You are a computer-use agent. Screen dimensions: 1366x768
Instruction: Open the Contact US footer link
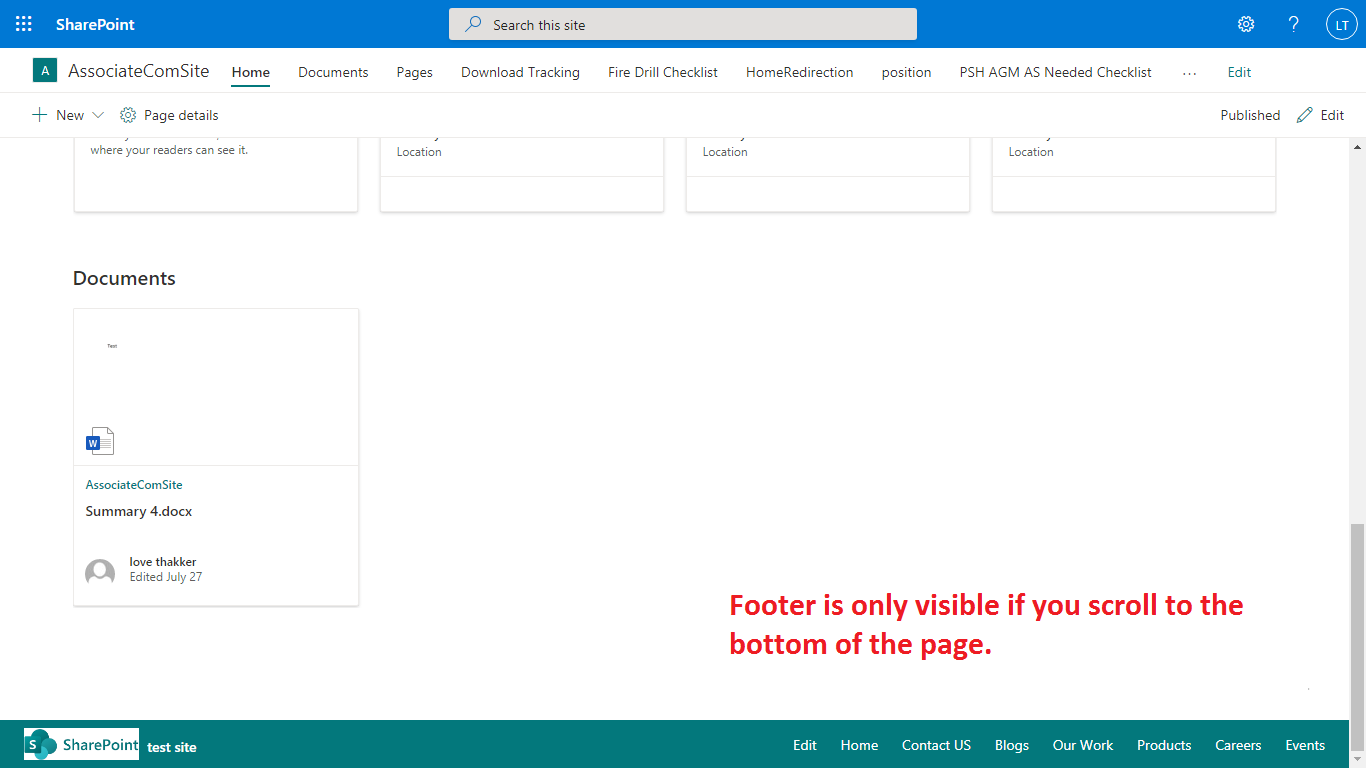(x=936, y=745)
